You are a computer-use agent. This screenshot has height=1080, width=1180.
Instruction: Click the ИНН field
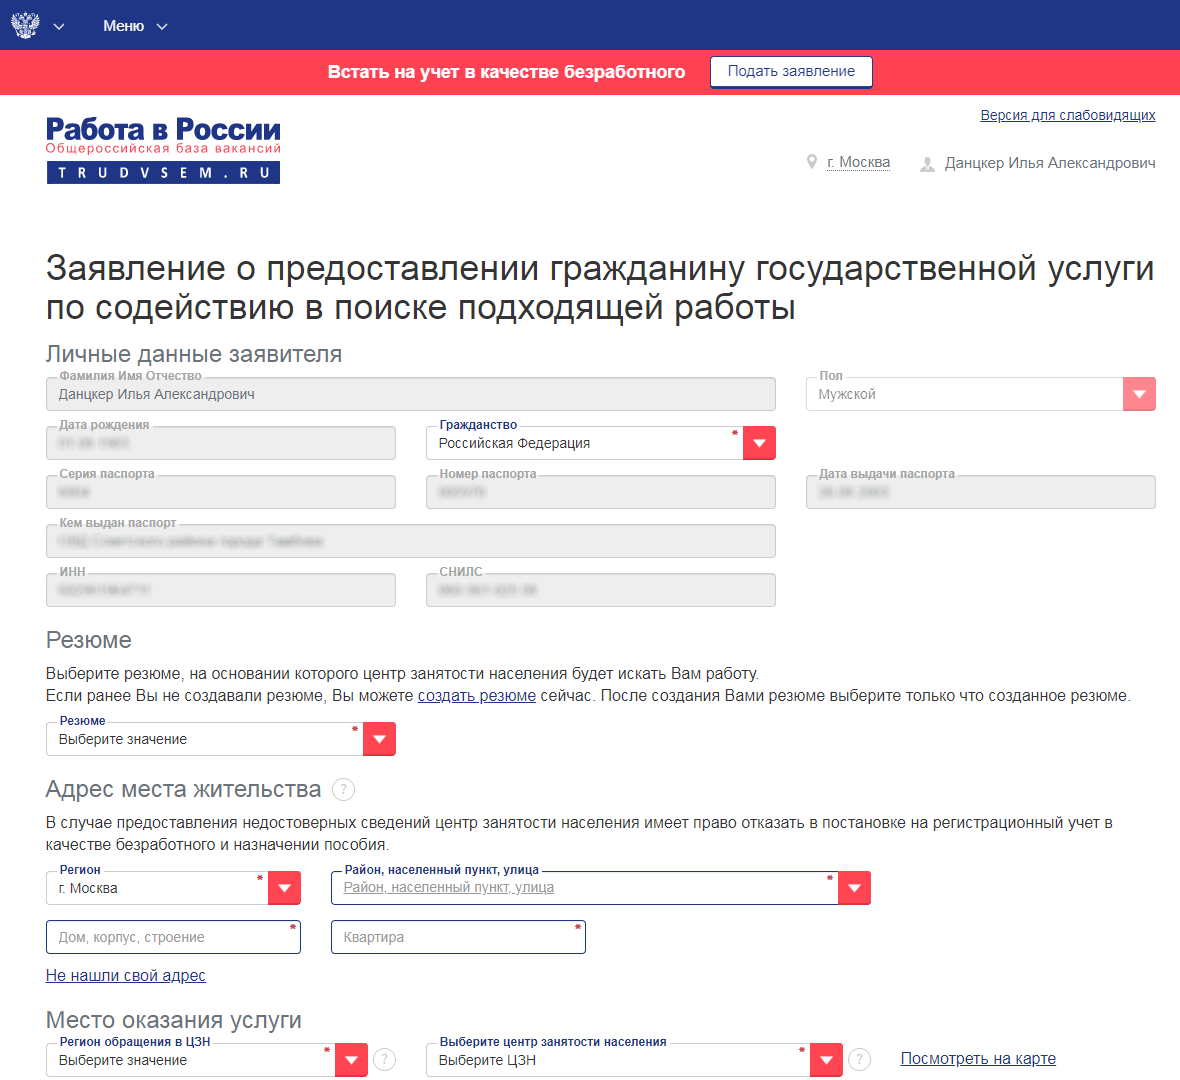pos(220,590)
